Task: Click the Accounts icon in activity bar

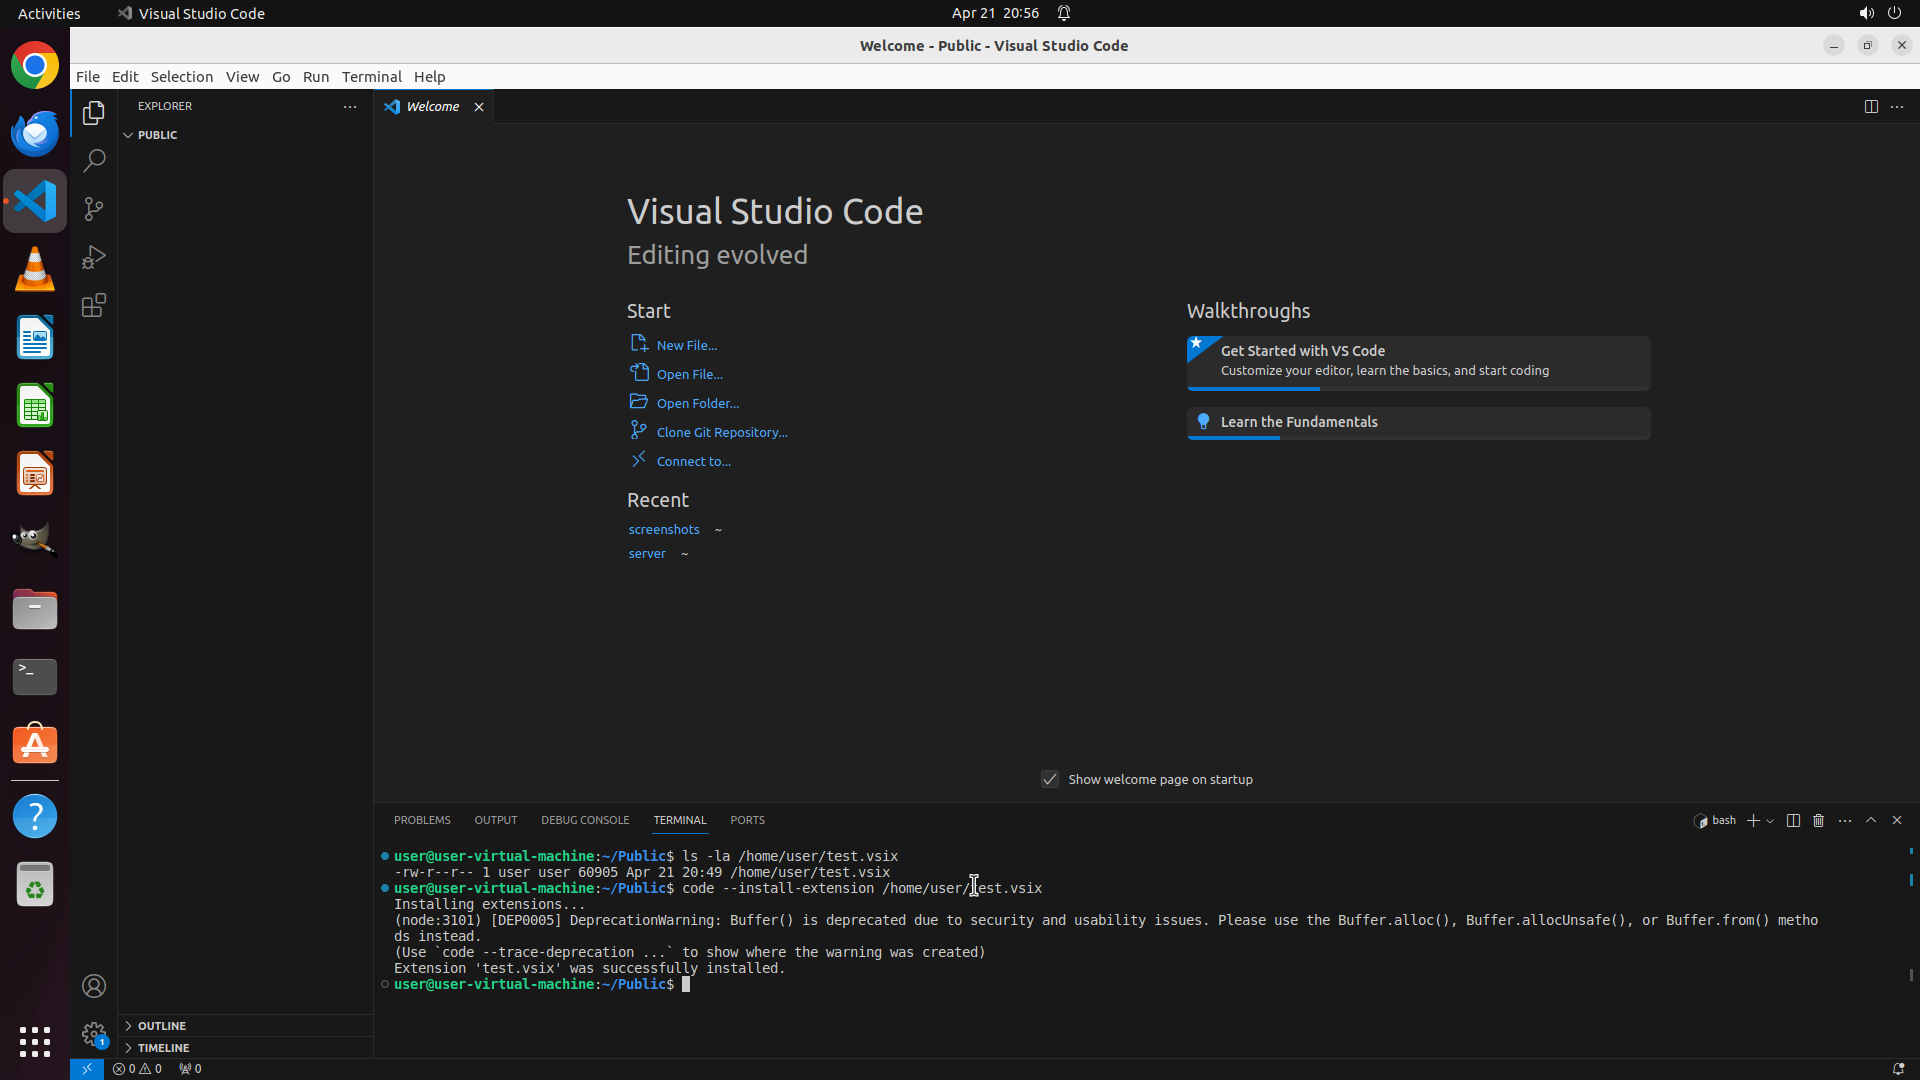Action: click(x=94, y=986)
